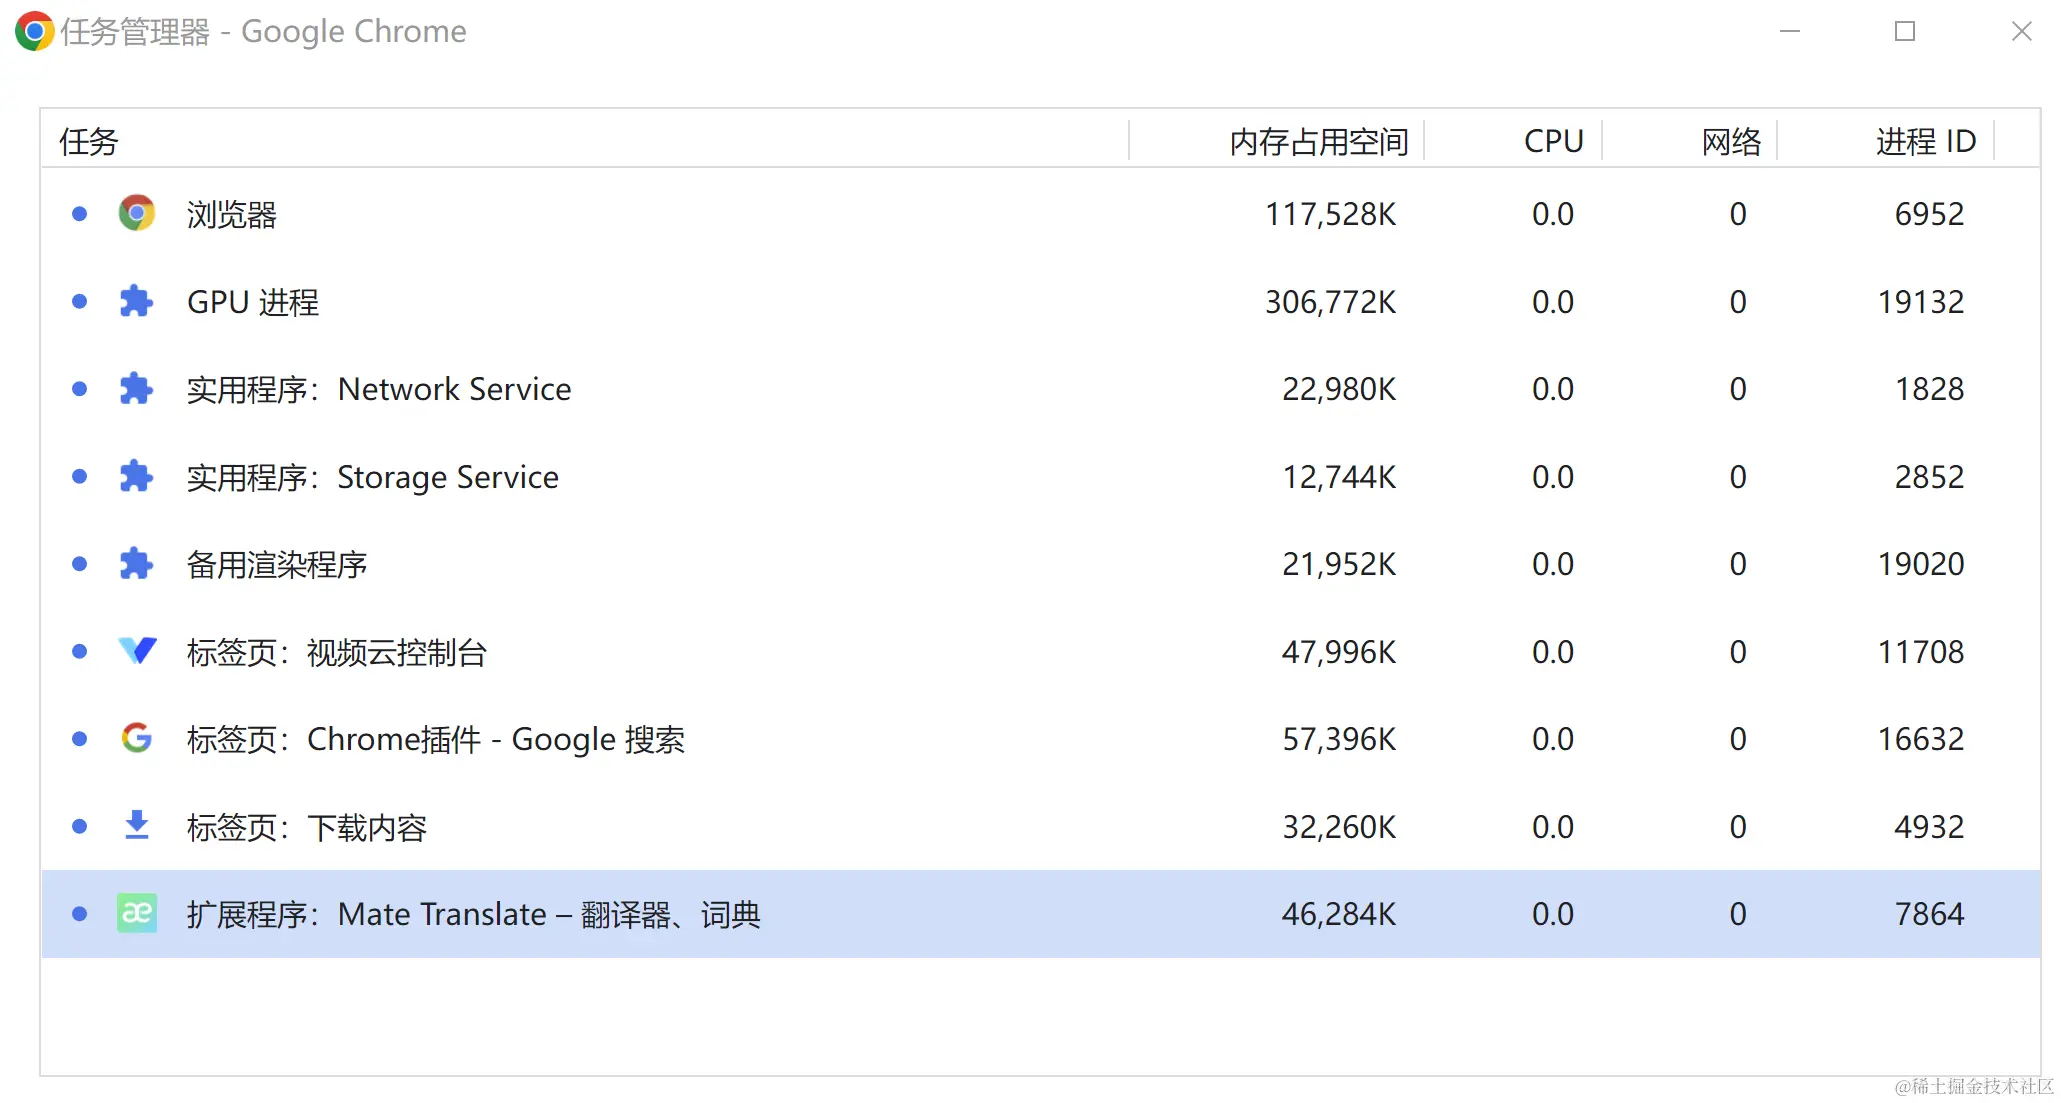This screenshot has height=1103, width=2061.
Task: Click the puzzle icon beside GPU 进程
Action: click(136, 301)
